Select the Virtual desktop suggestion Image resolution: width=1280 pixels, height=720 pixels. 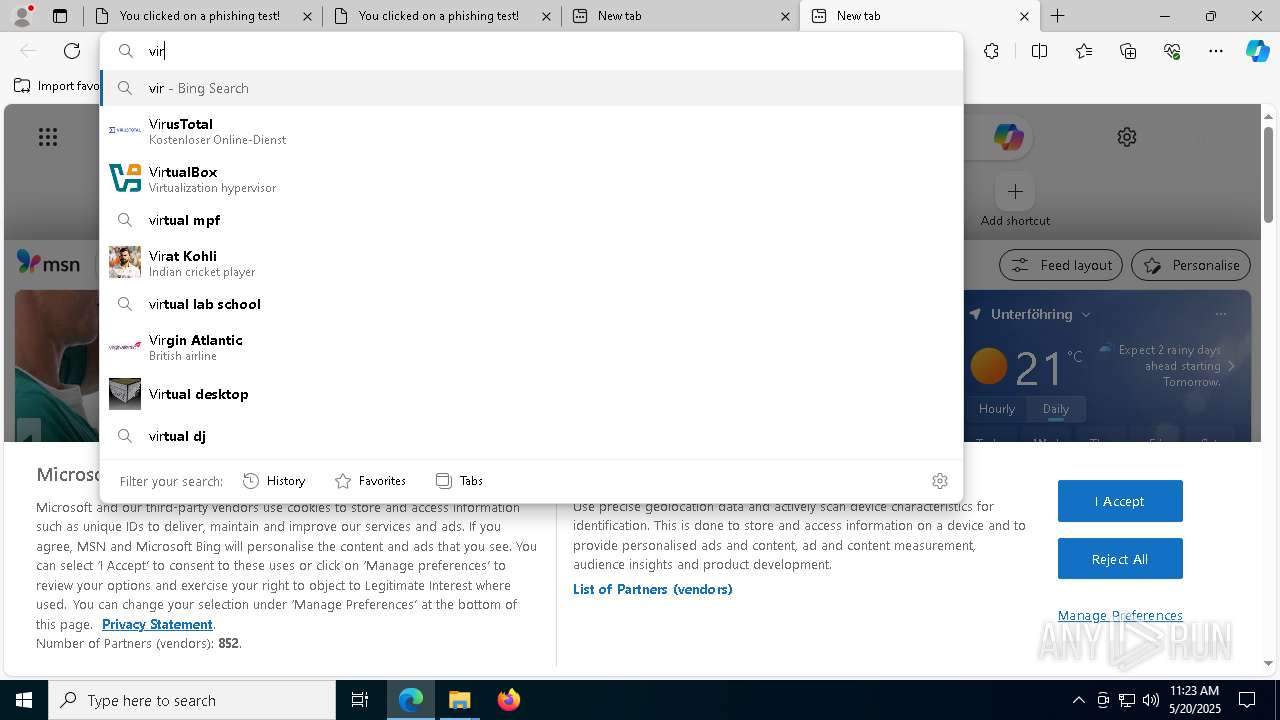532,394
